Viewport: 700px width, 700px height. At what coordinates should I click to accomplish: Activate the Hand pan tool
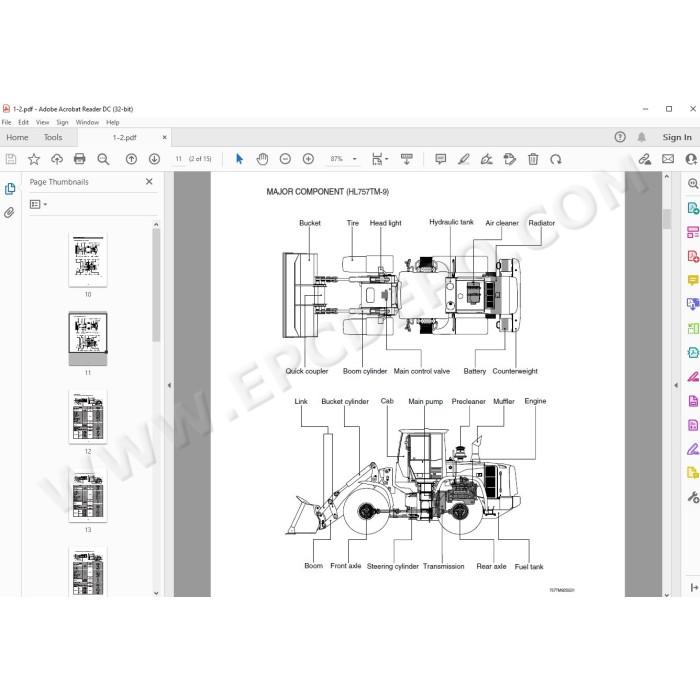coord(262,159)
